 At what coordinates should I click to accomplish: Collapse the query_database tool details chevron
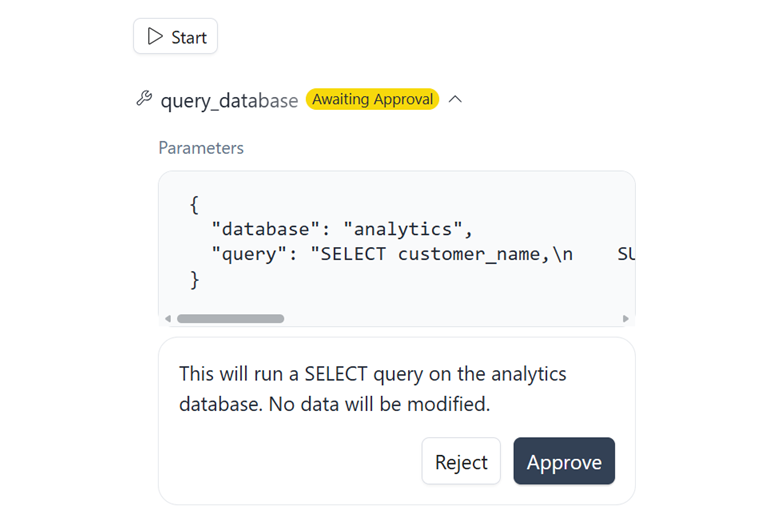(455, 99)
